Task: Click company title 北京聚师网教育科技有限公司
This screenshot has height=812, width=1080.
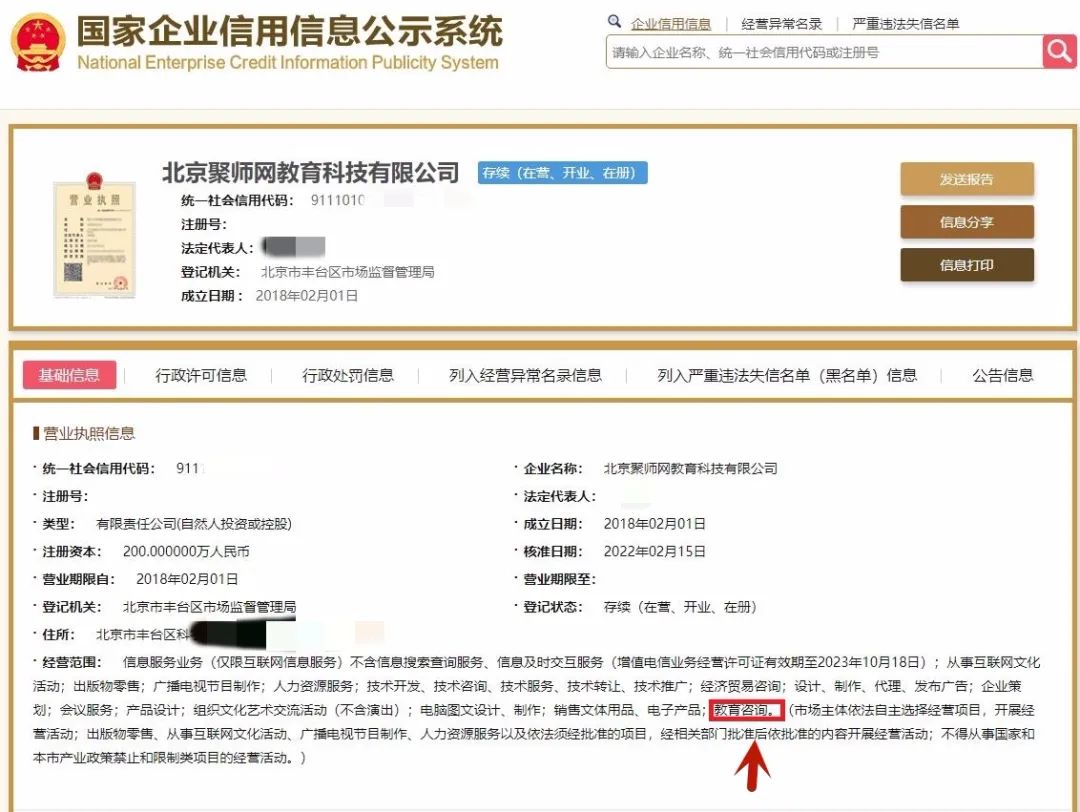Action: (311, 172)
